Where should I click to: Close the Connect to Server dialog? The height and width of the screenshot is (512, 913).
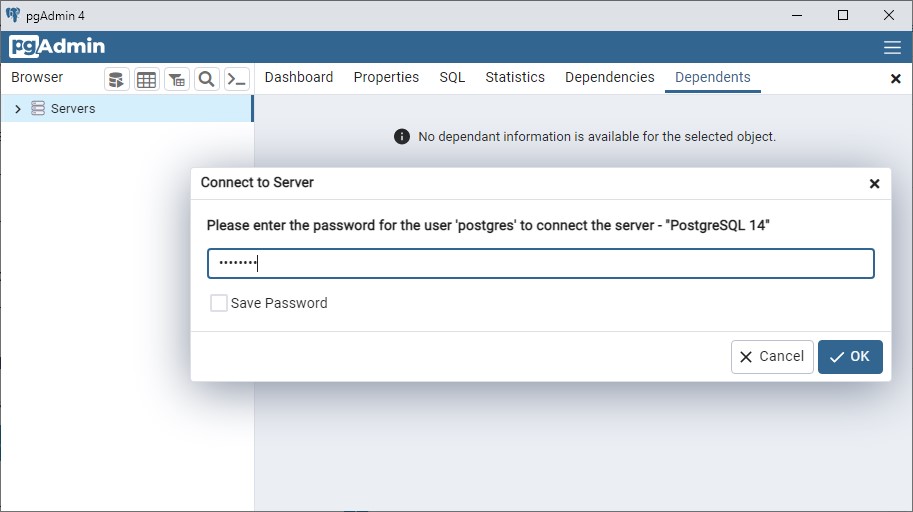coord(874,184)
